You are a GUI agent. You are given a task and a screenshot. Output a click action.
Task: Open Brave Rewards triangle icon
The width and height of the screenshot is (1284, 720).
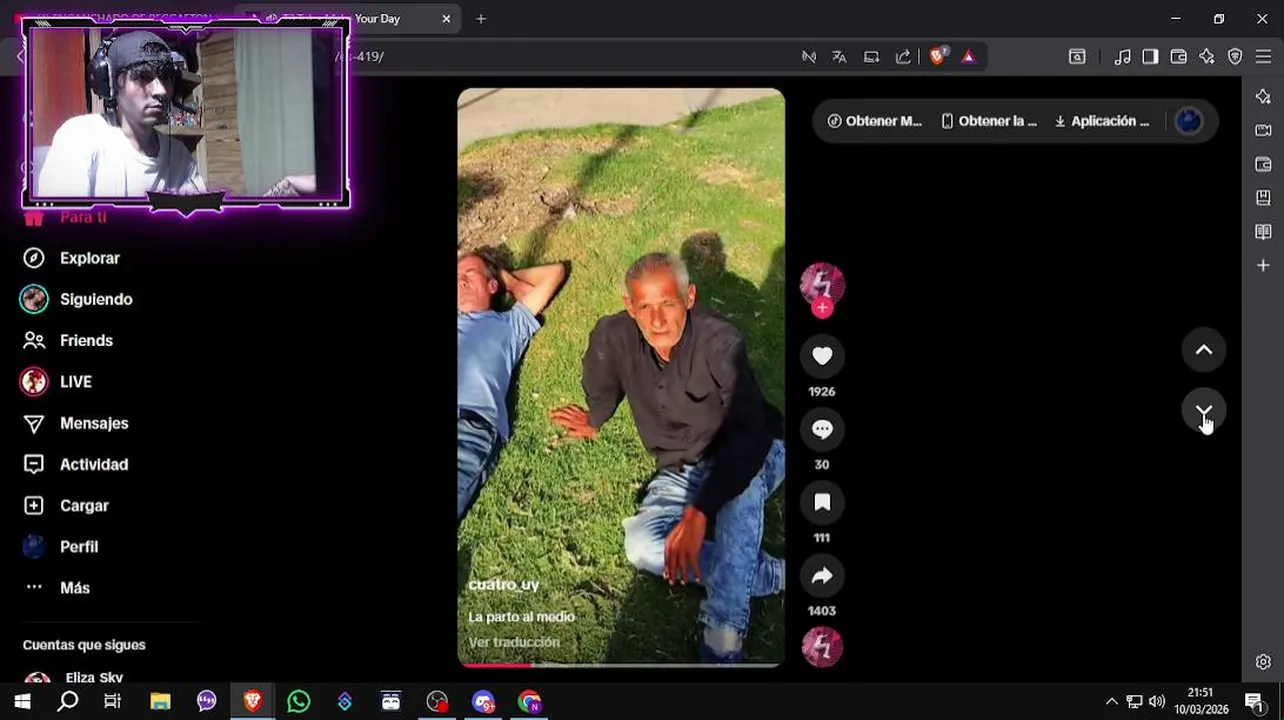point(968,57)
